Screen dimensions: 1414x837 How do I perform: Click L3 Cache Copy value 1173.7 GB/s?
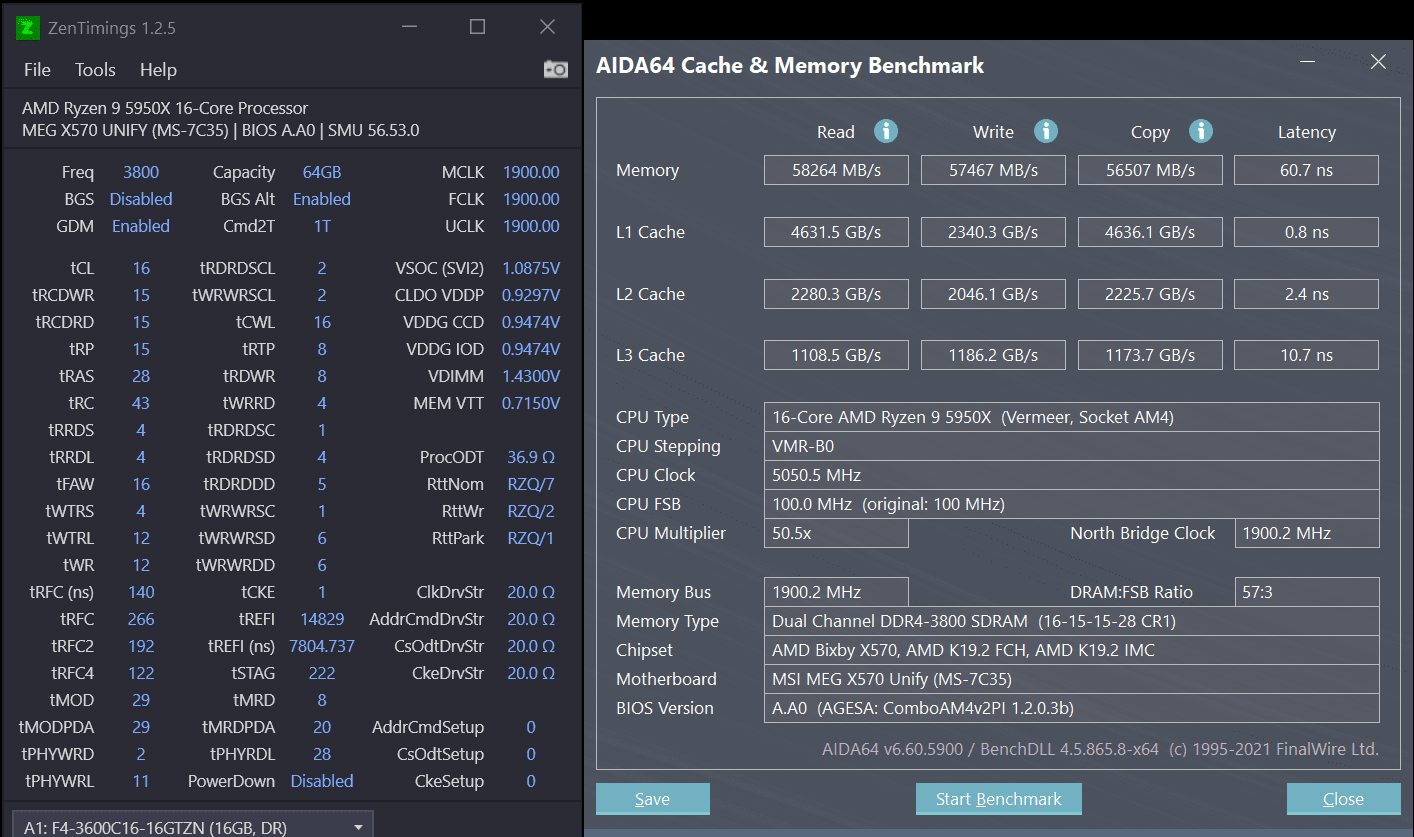click(1150, 355)
